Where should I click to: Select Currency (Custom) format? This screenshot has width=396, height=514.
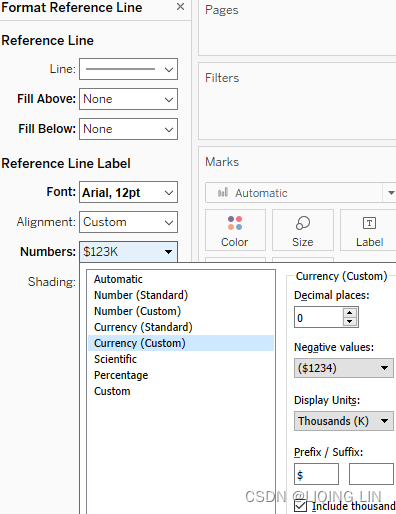[181, 343]
